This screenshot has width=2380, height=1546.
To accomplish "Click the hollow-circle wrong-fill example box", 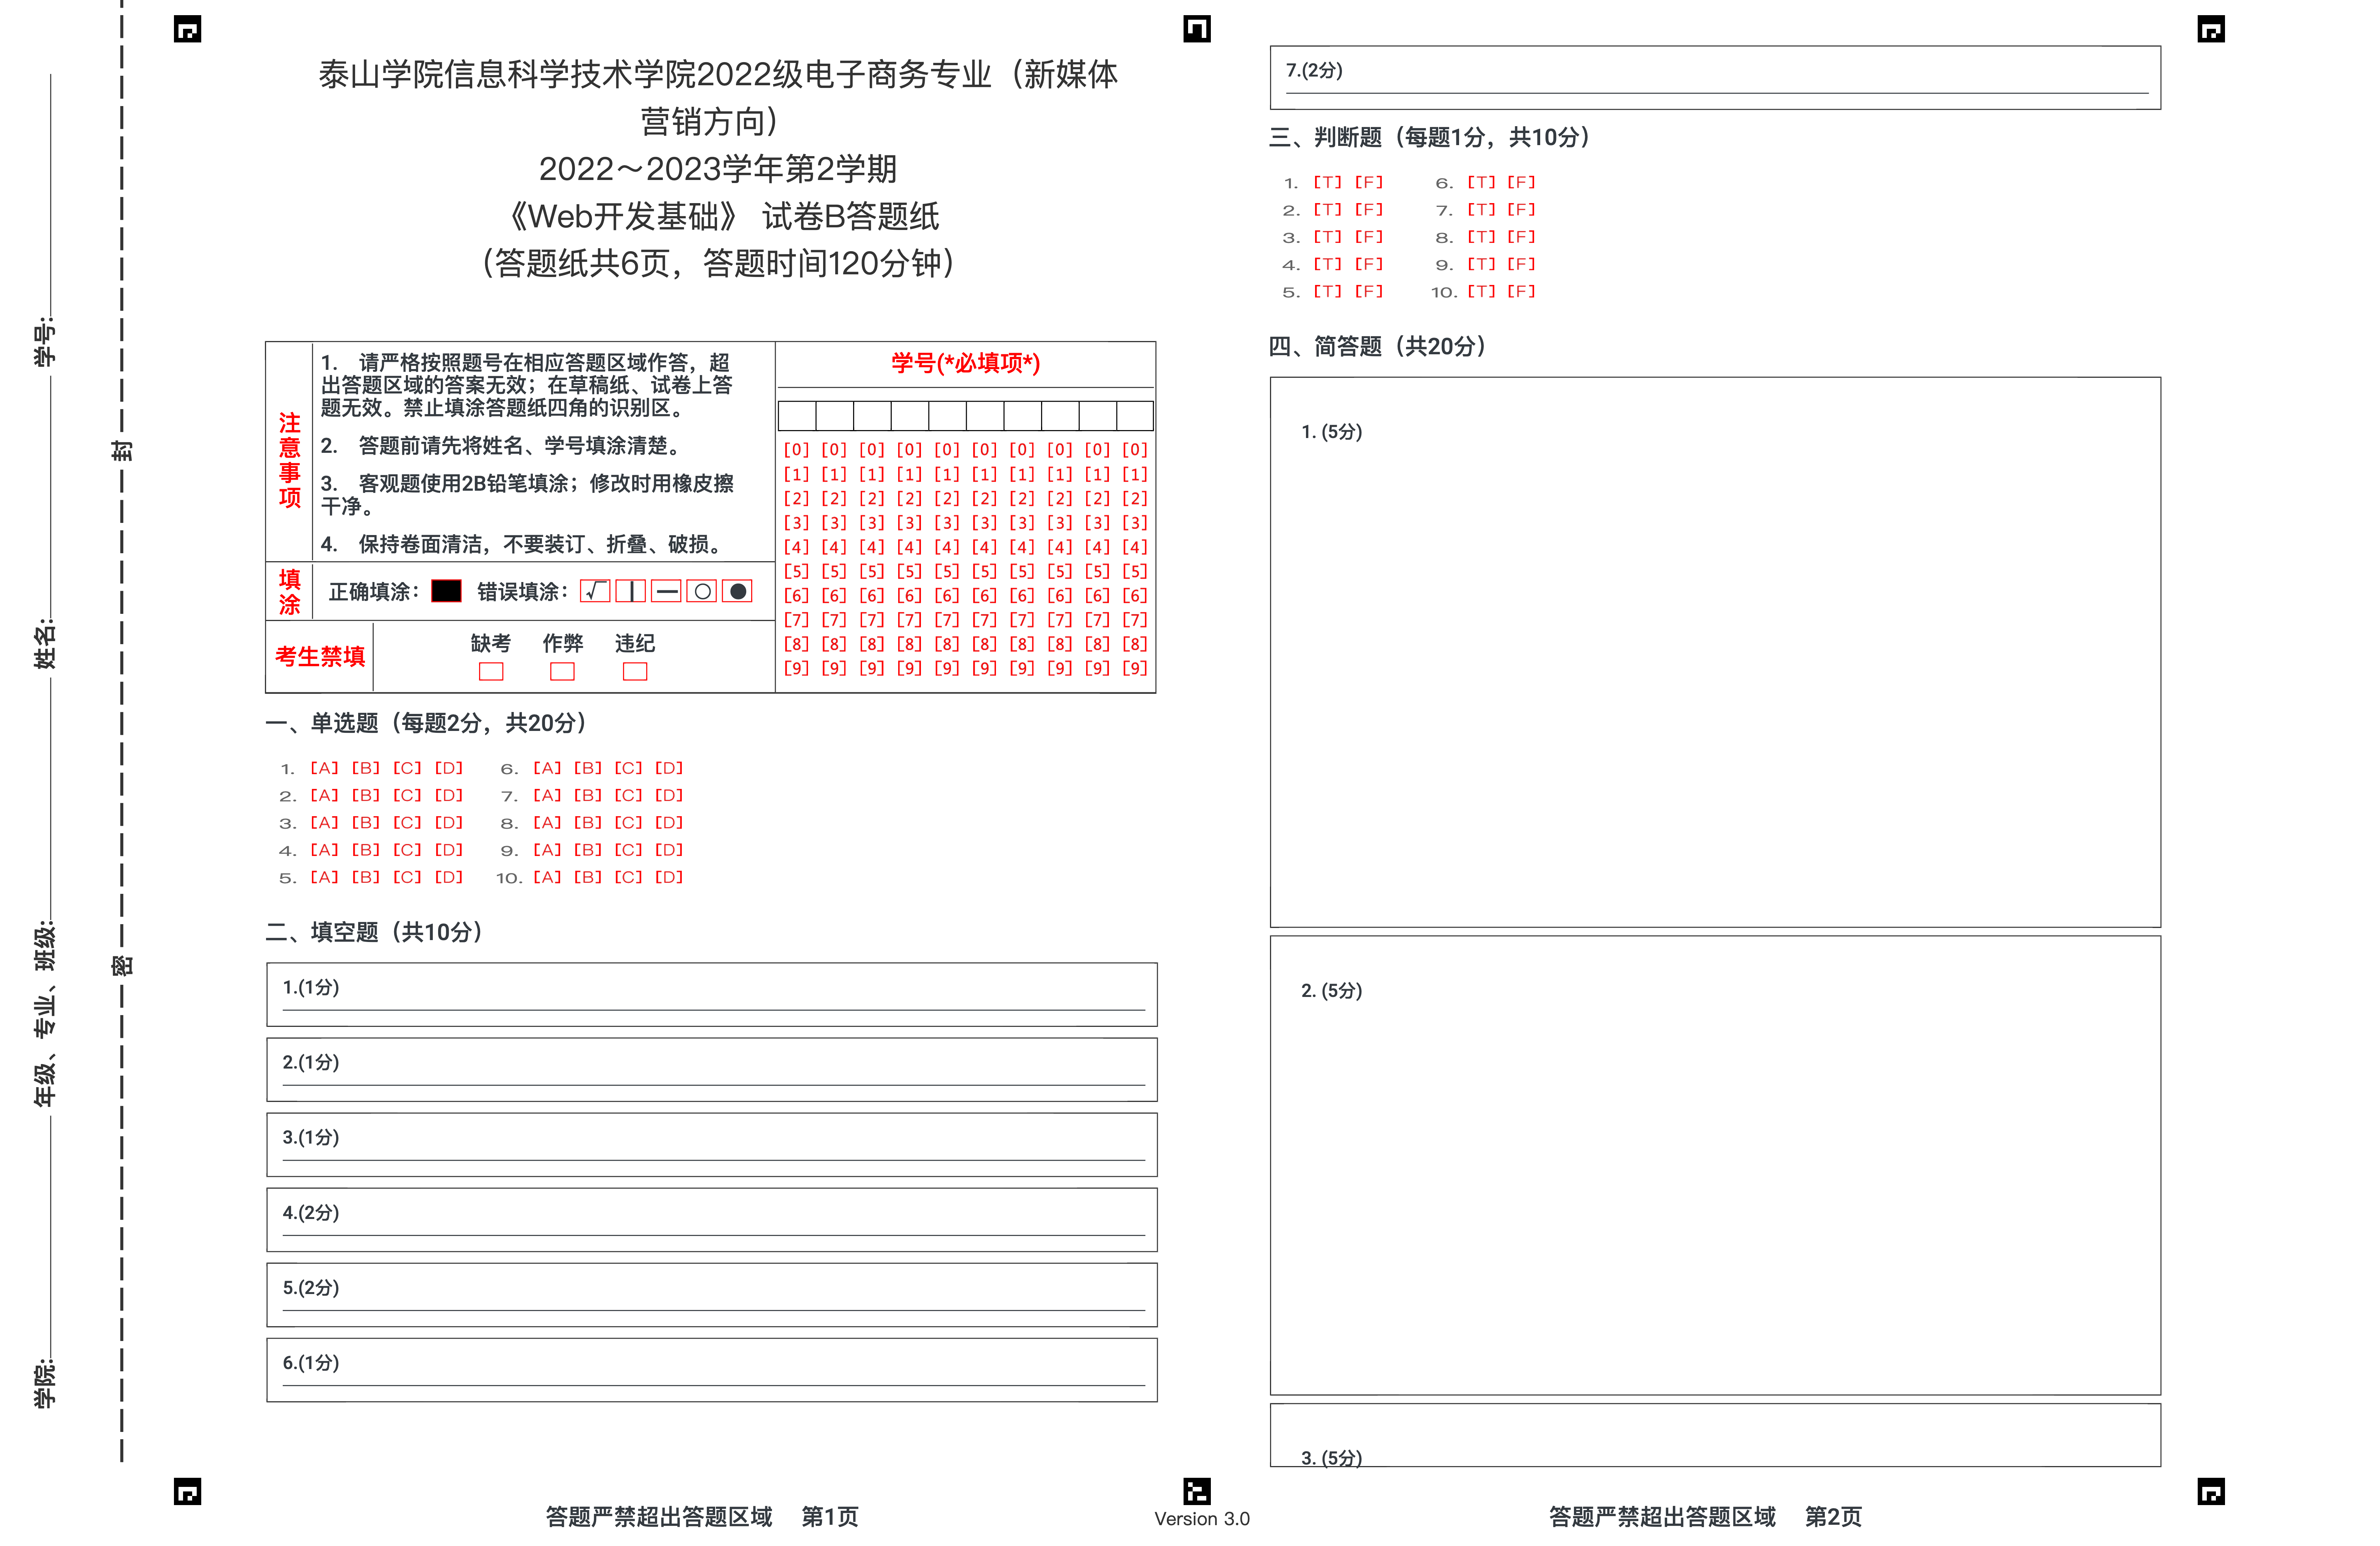I will (702, 591).
